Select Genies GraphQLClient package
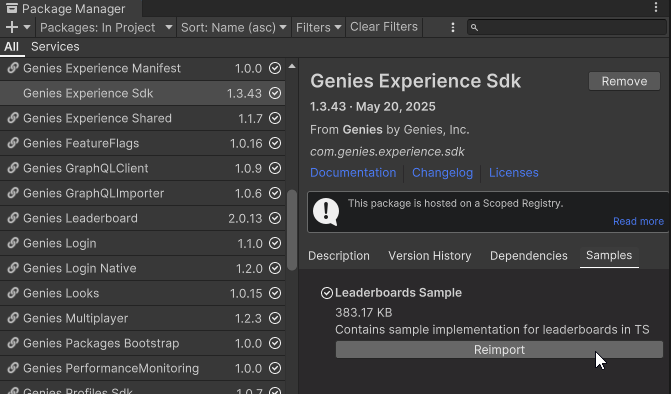671x394 pixels. point(143,168)
